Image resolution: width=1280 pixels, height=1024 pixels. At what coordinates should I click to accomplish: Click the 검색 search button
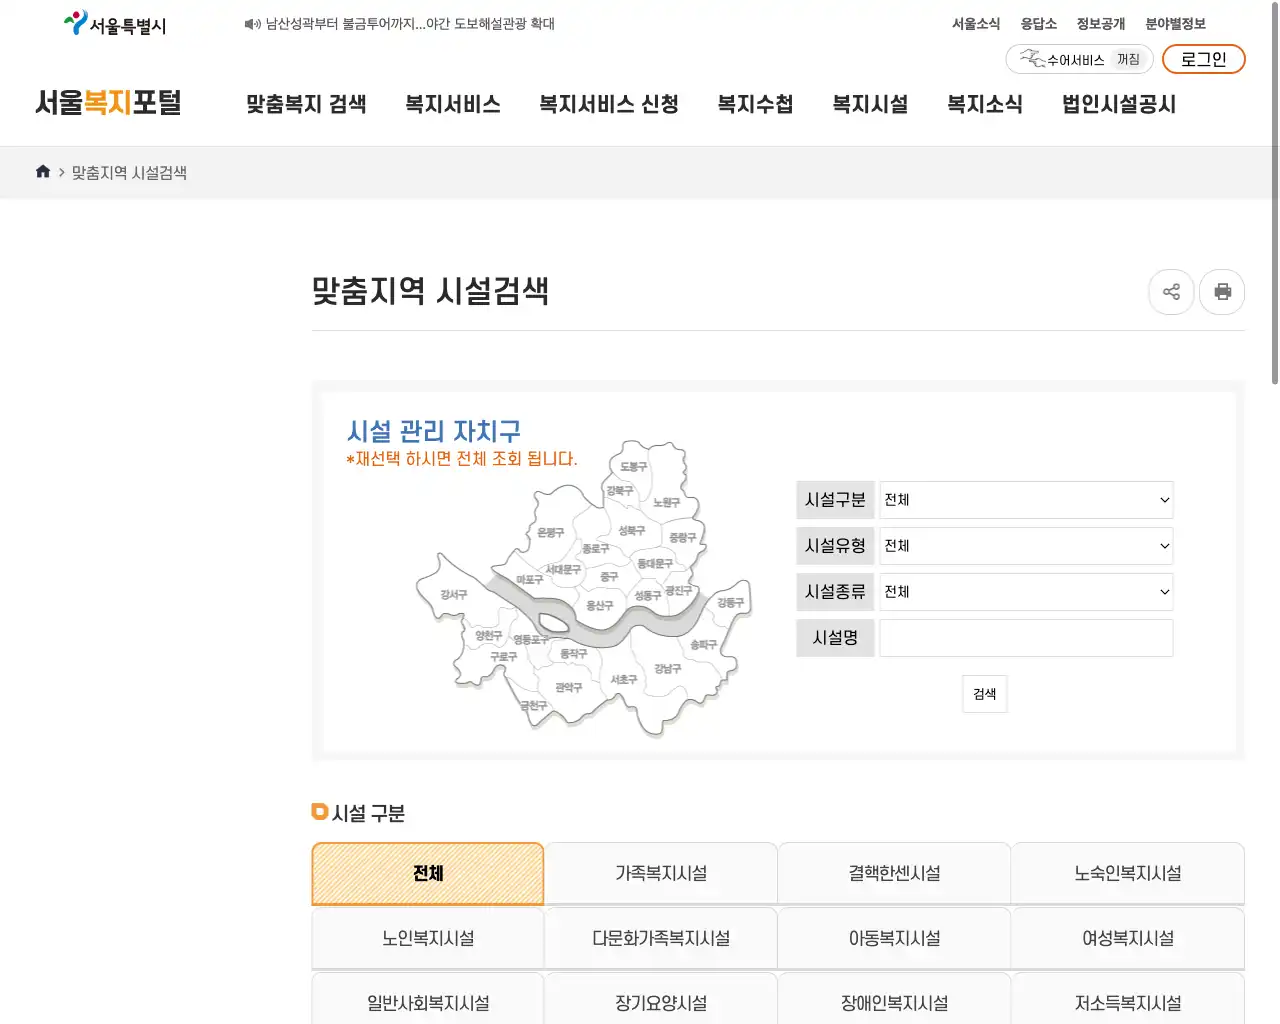coord(985,694)
